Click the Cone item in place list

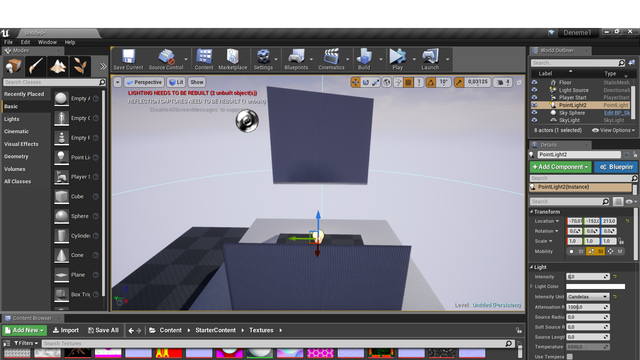[77, 255]
